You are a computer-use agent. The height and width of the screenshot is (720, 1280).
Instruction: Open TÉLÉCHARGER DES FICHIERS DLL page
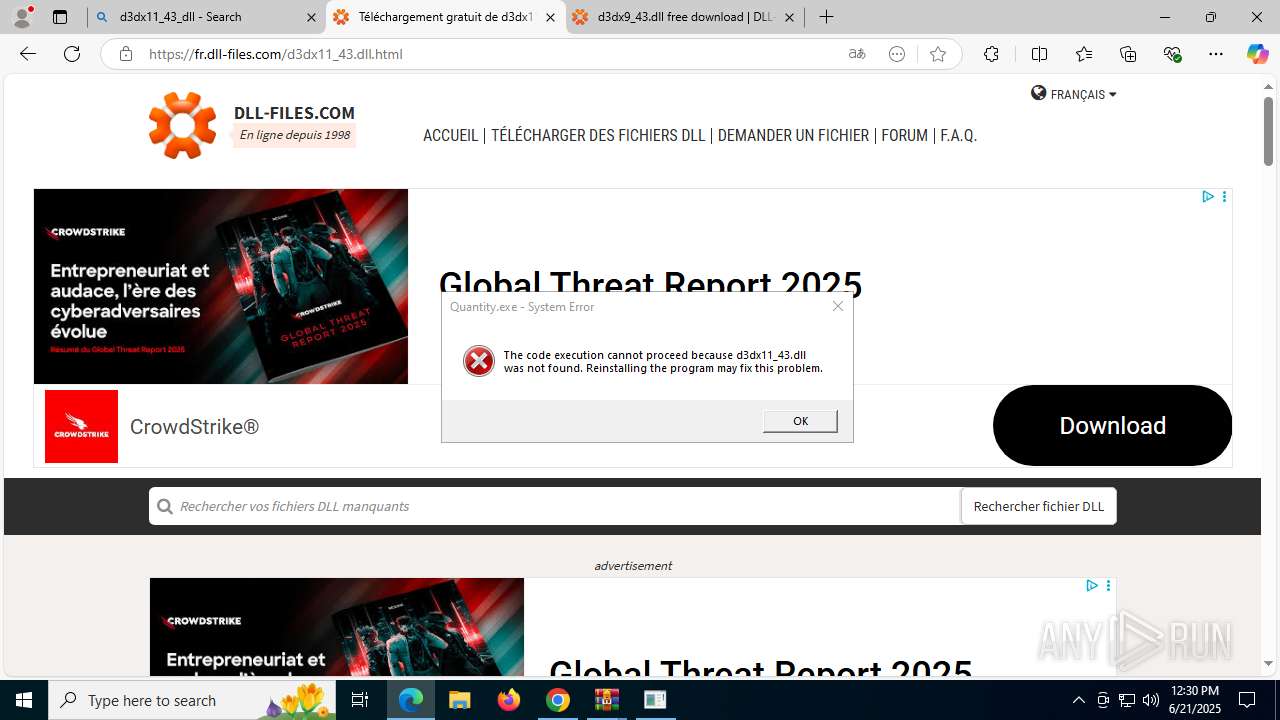click(598, 135)
